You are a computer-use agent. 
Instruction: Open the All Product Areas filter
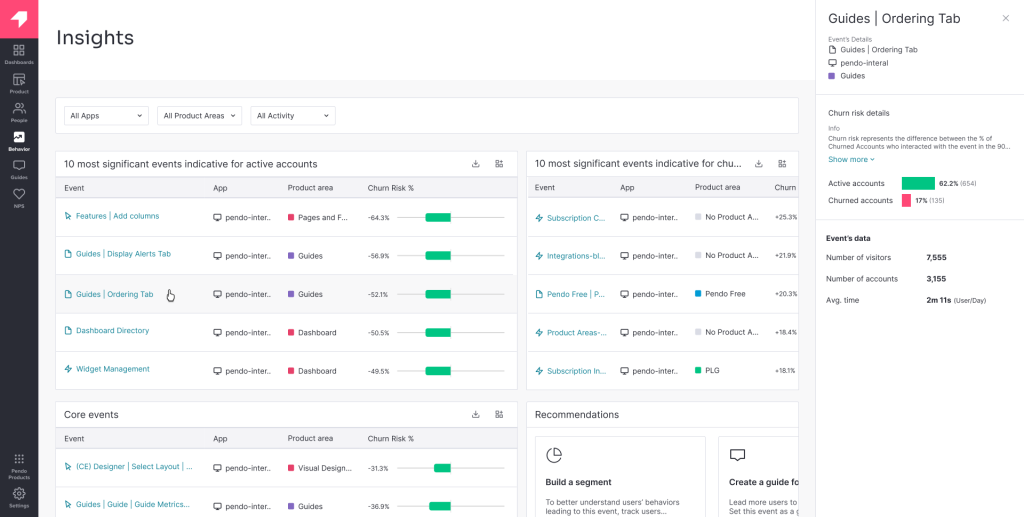click(x=201, y=116)
